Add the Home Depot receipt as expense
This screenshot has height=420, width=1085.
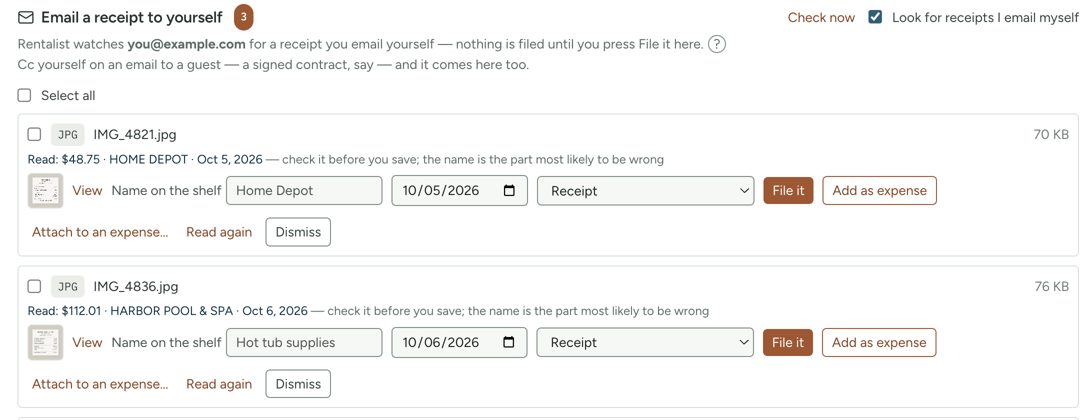click(x=879, y=190)
